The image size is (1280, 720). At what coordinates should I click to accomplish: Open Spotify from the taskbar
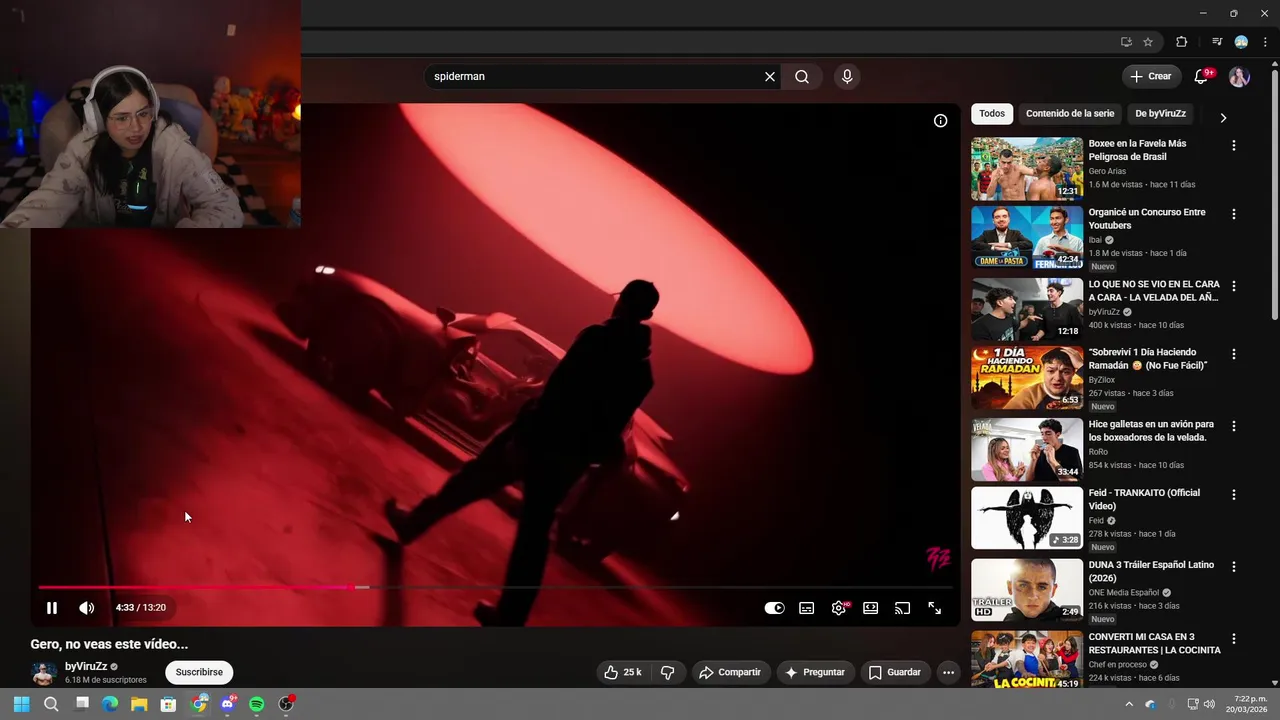[x=257, y=704]
